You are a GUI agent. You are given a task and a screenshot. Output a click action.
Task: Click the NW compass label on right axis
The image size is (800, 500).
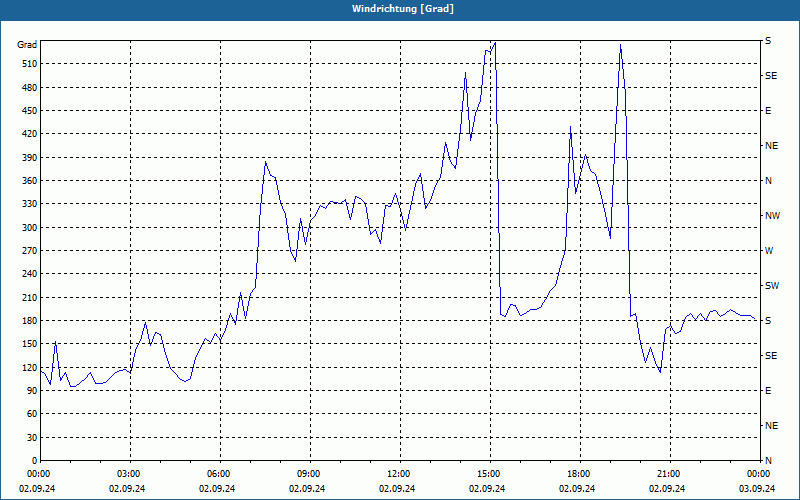pyautogui.click(x=772, y=216)
